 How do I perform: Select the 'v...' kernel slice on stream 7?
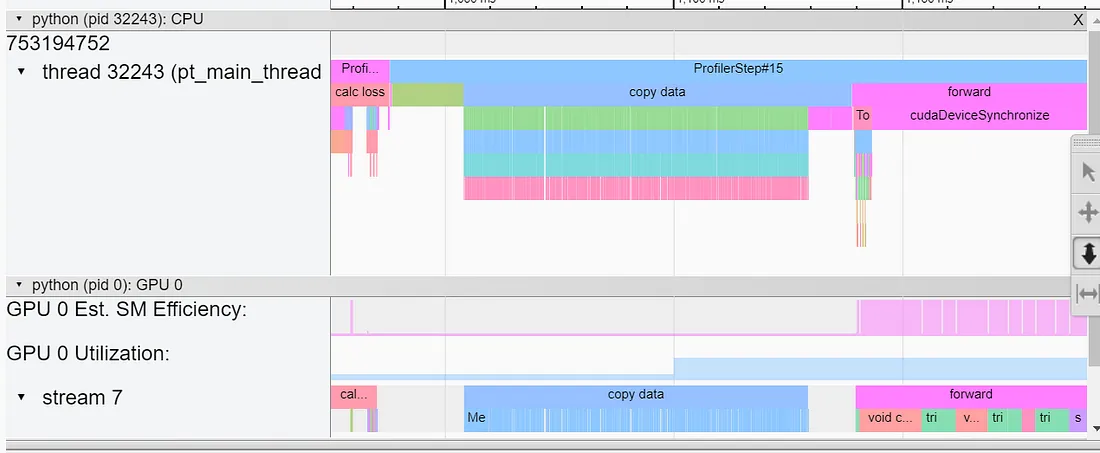(971, 420)
